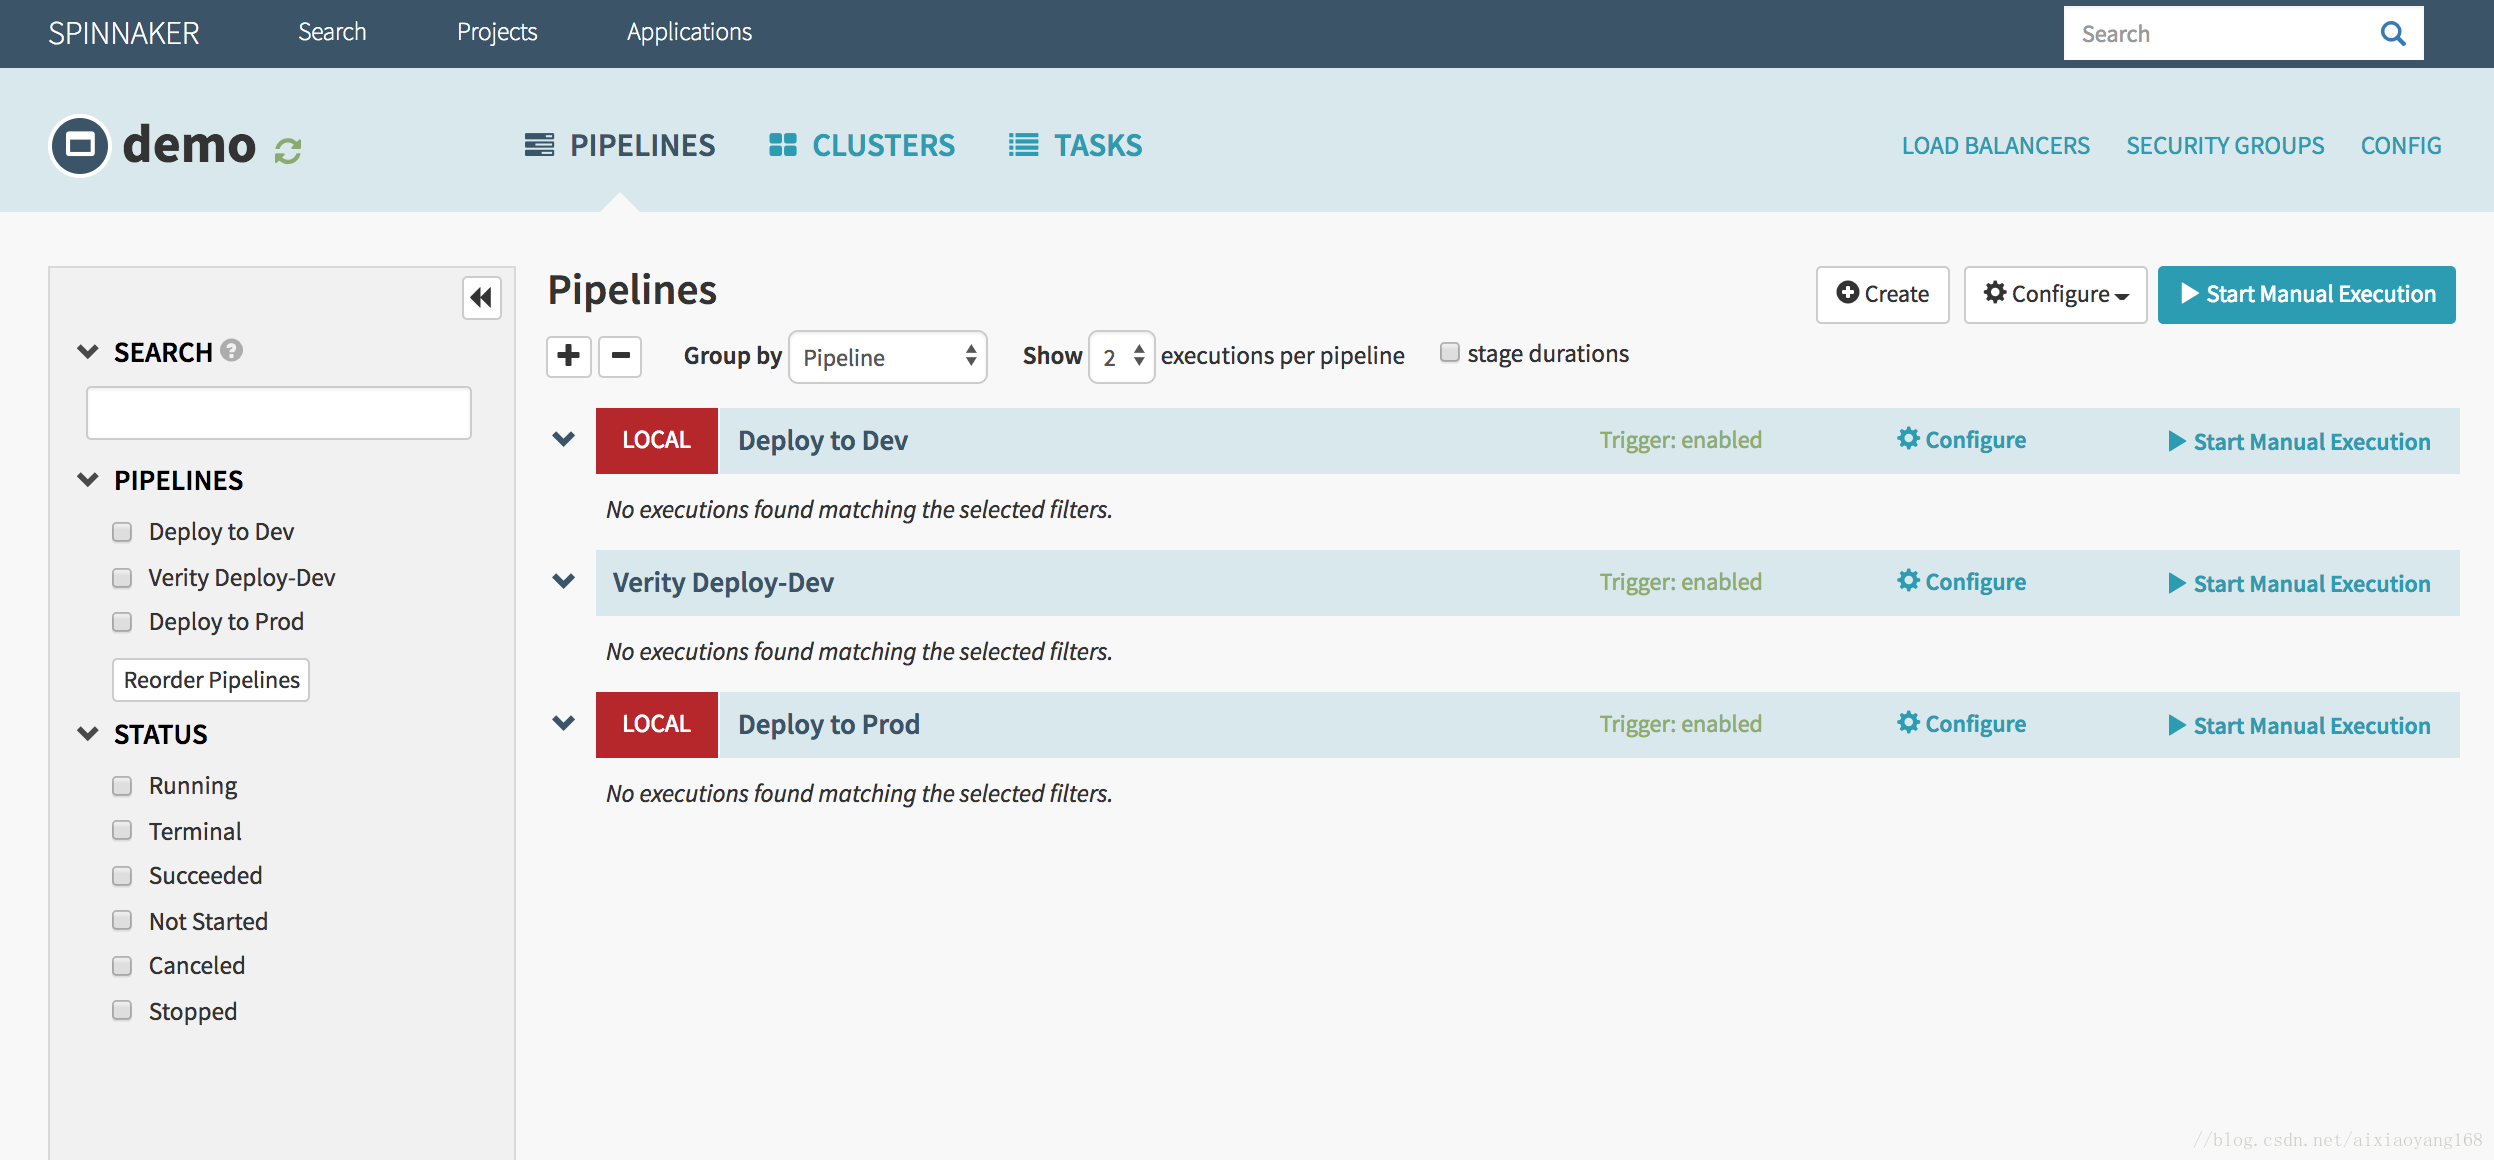The height and width of the screenshot is (1160, 2494).
Task: Click the Reorder Pipelines button
Action: [211, 680]
